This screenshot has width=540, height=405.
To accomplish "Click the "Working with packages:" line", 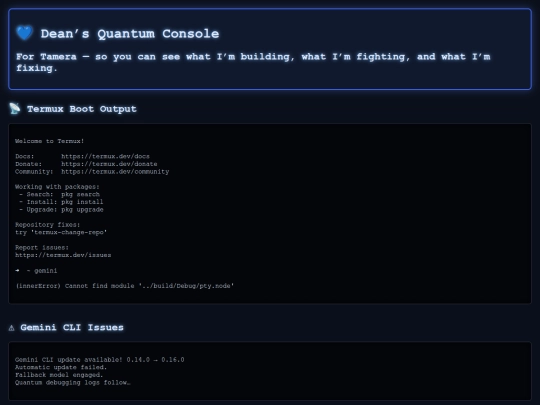I will (x=57, y=187).
